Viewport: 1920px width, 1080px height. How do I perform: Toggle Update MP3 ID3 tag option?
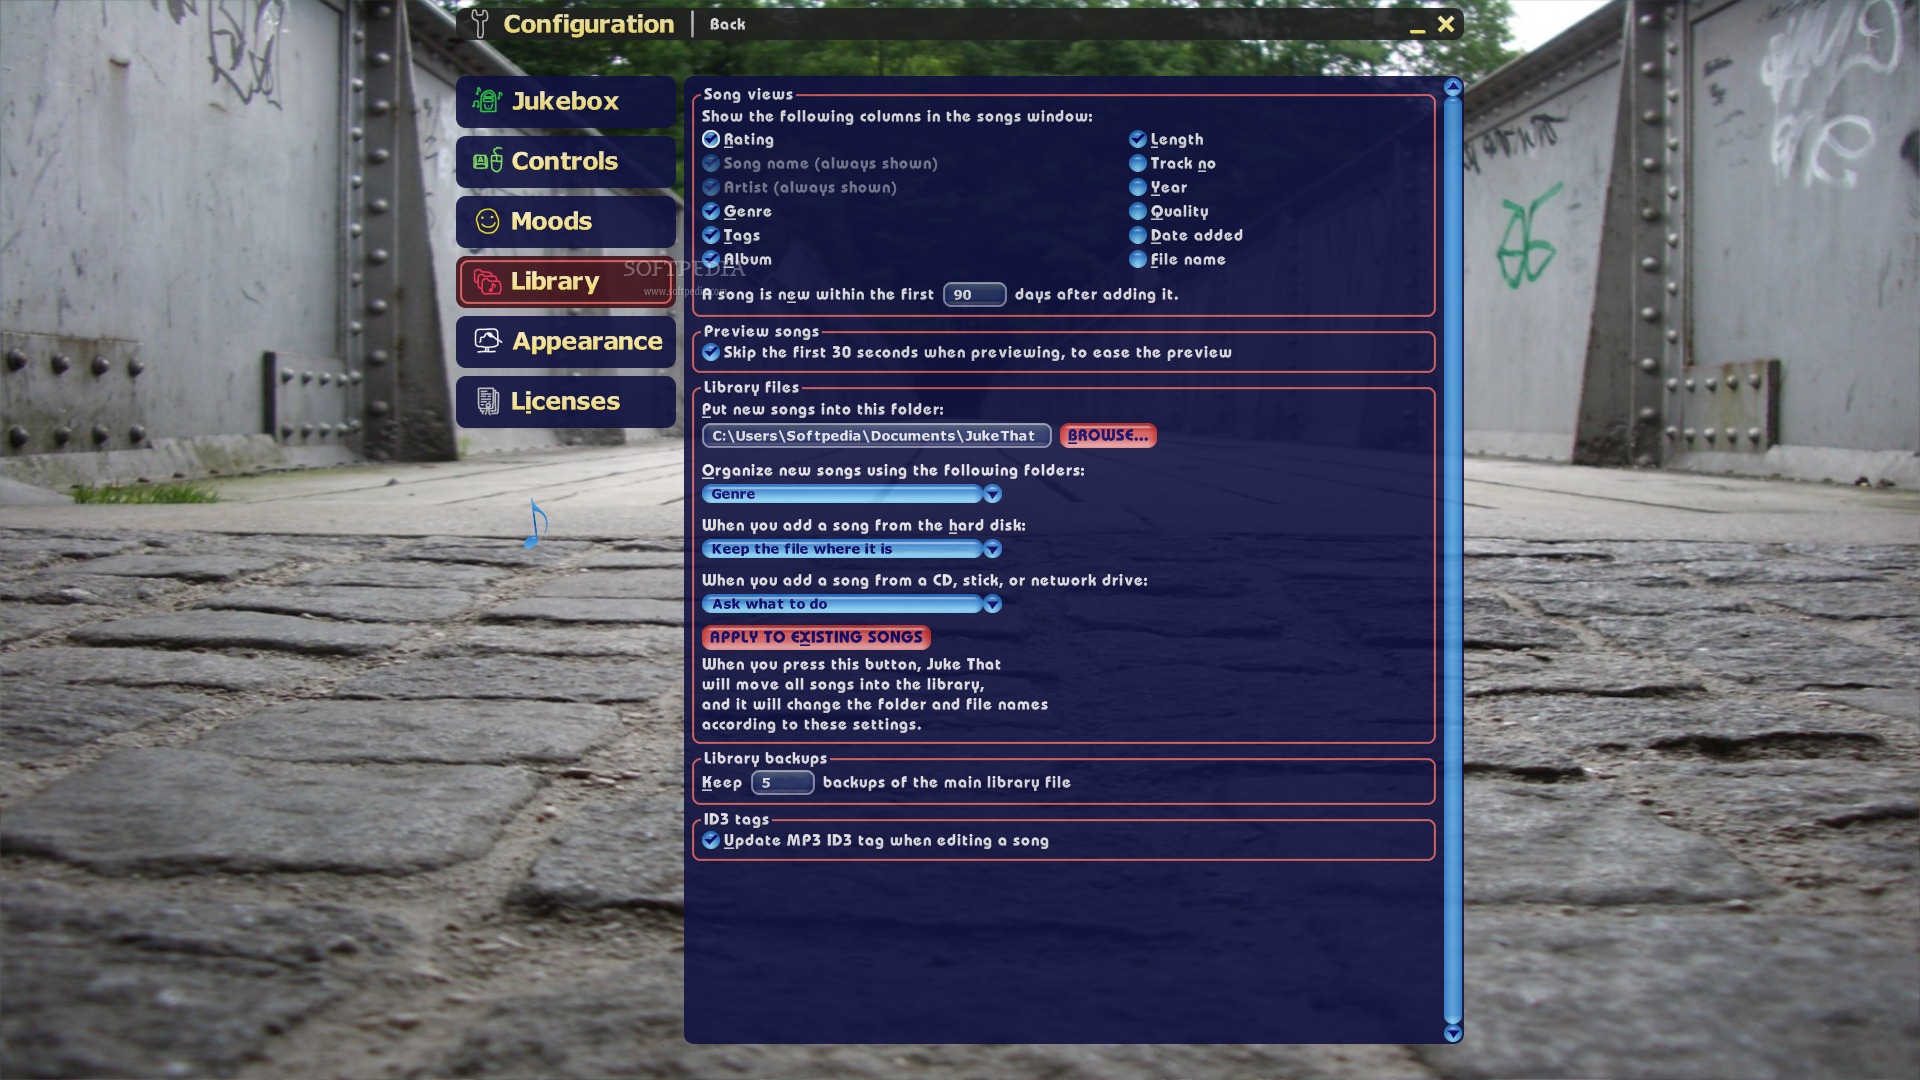click(711, 840)
